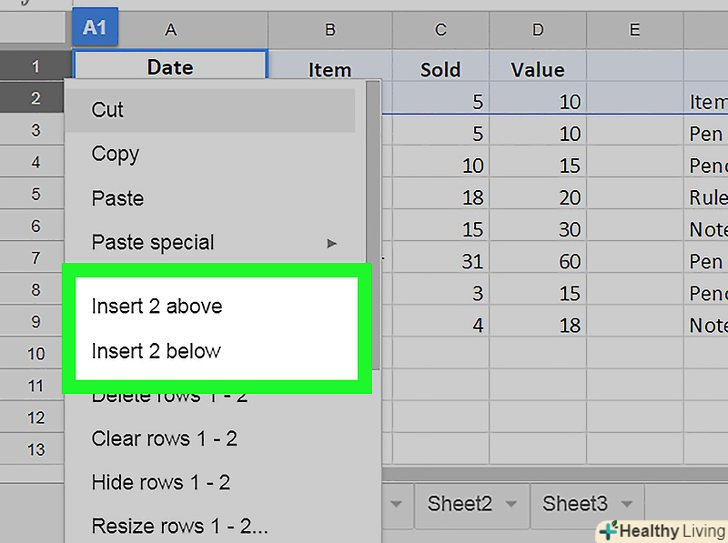Click the A1 cell reference badge
The image size is (728, 543).
[94, 28]
